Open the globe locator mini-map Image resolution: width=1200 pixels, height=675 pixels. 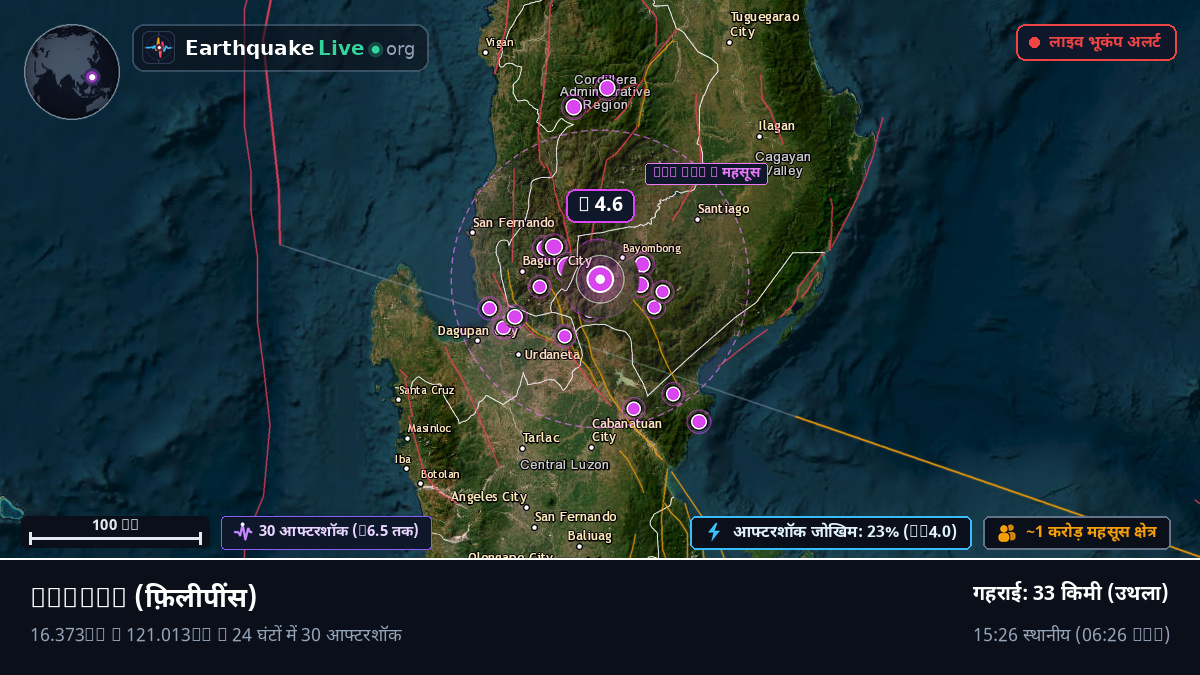coord(72,72)
